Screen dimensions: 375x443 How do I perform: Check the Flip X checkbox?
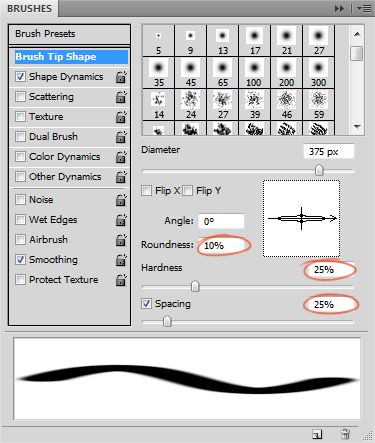[146, 191]
